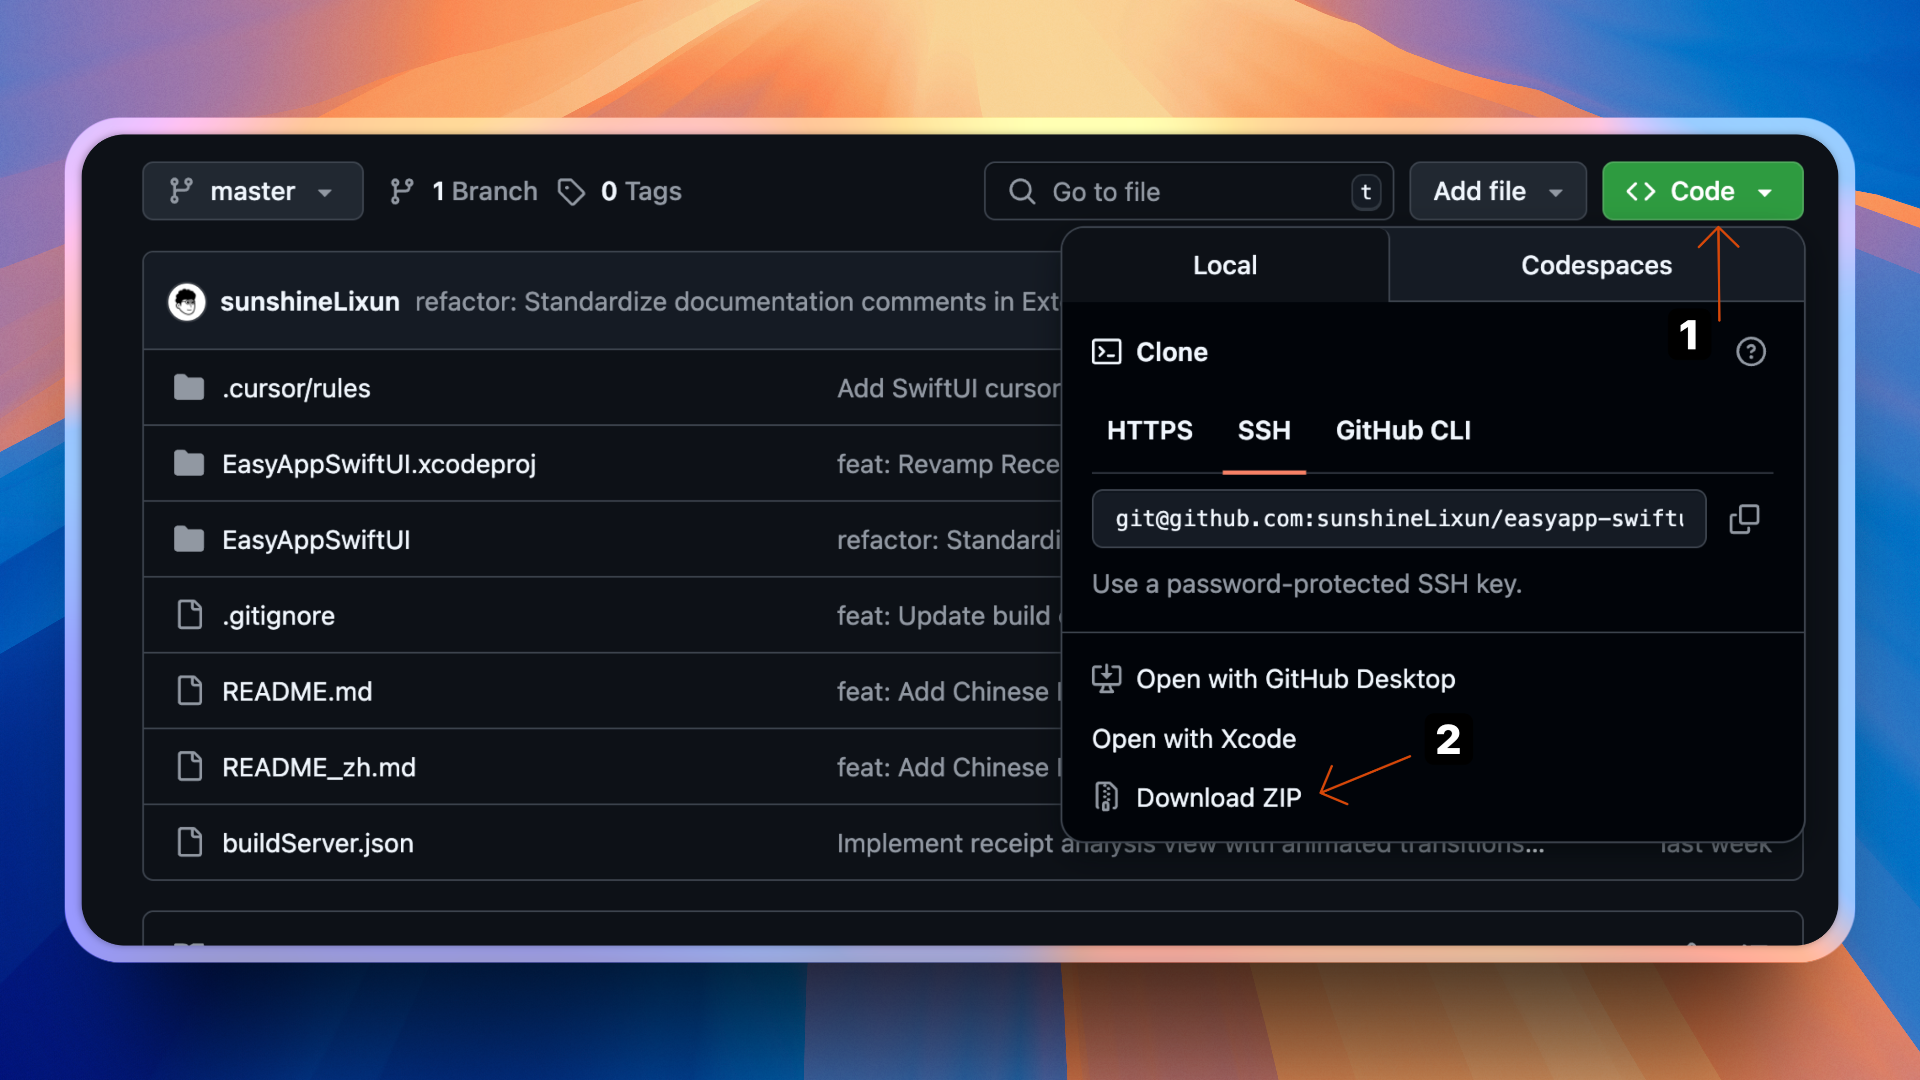Choose Open with GitHub Desktop
This screenshot has height=1080, width=1920.
(x=1295, y=679)
